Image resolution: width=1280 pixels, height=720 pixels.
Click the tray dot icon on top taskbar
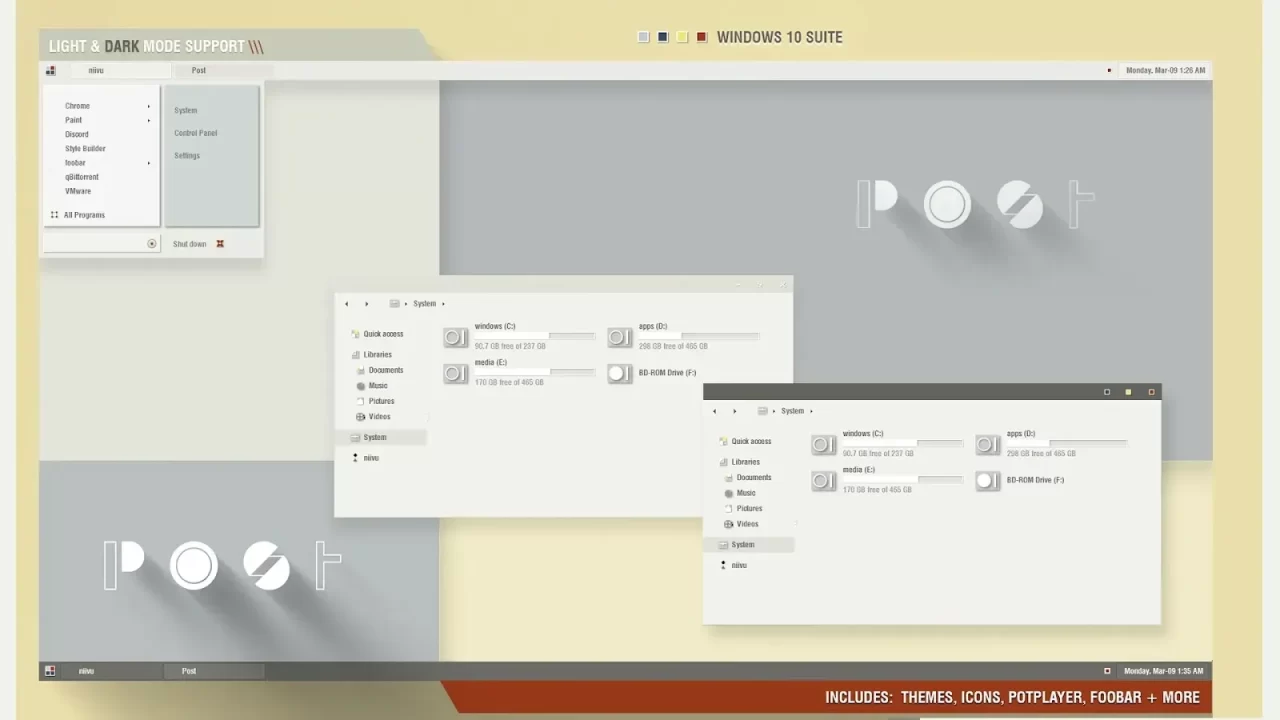point(1109,71)
